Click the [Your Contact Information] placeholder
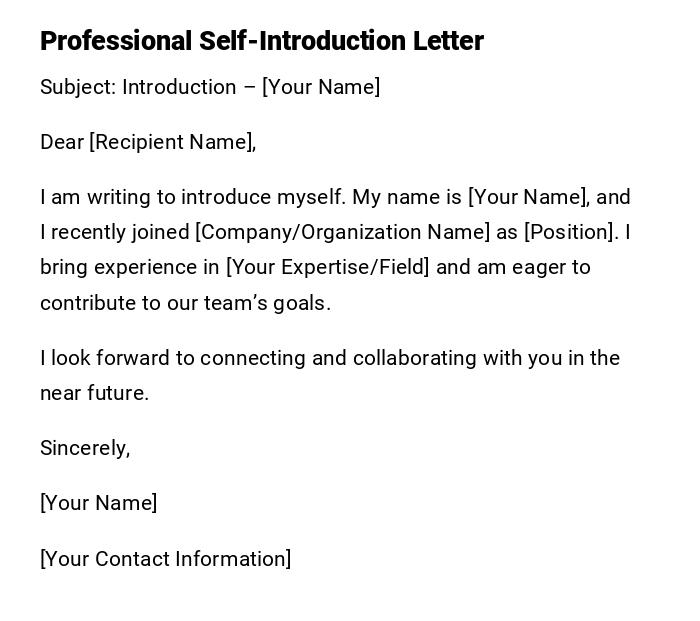This screenshot has height=621, width=700. click(166, 559)
